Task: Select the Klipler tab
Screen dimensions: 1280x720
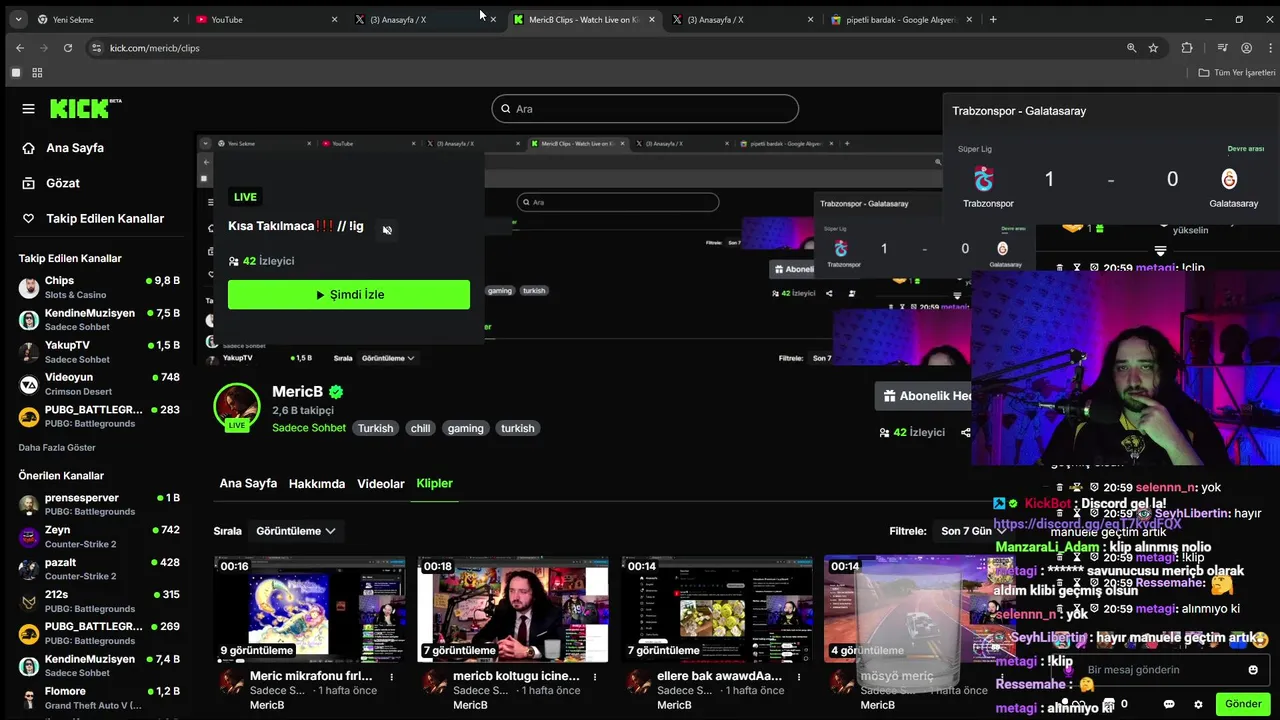Action: 435,484
